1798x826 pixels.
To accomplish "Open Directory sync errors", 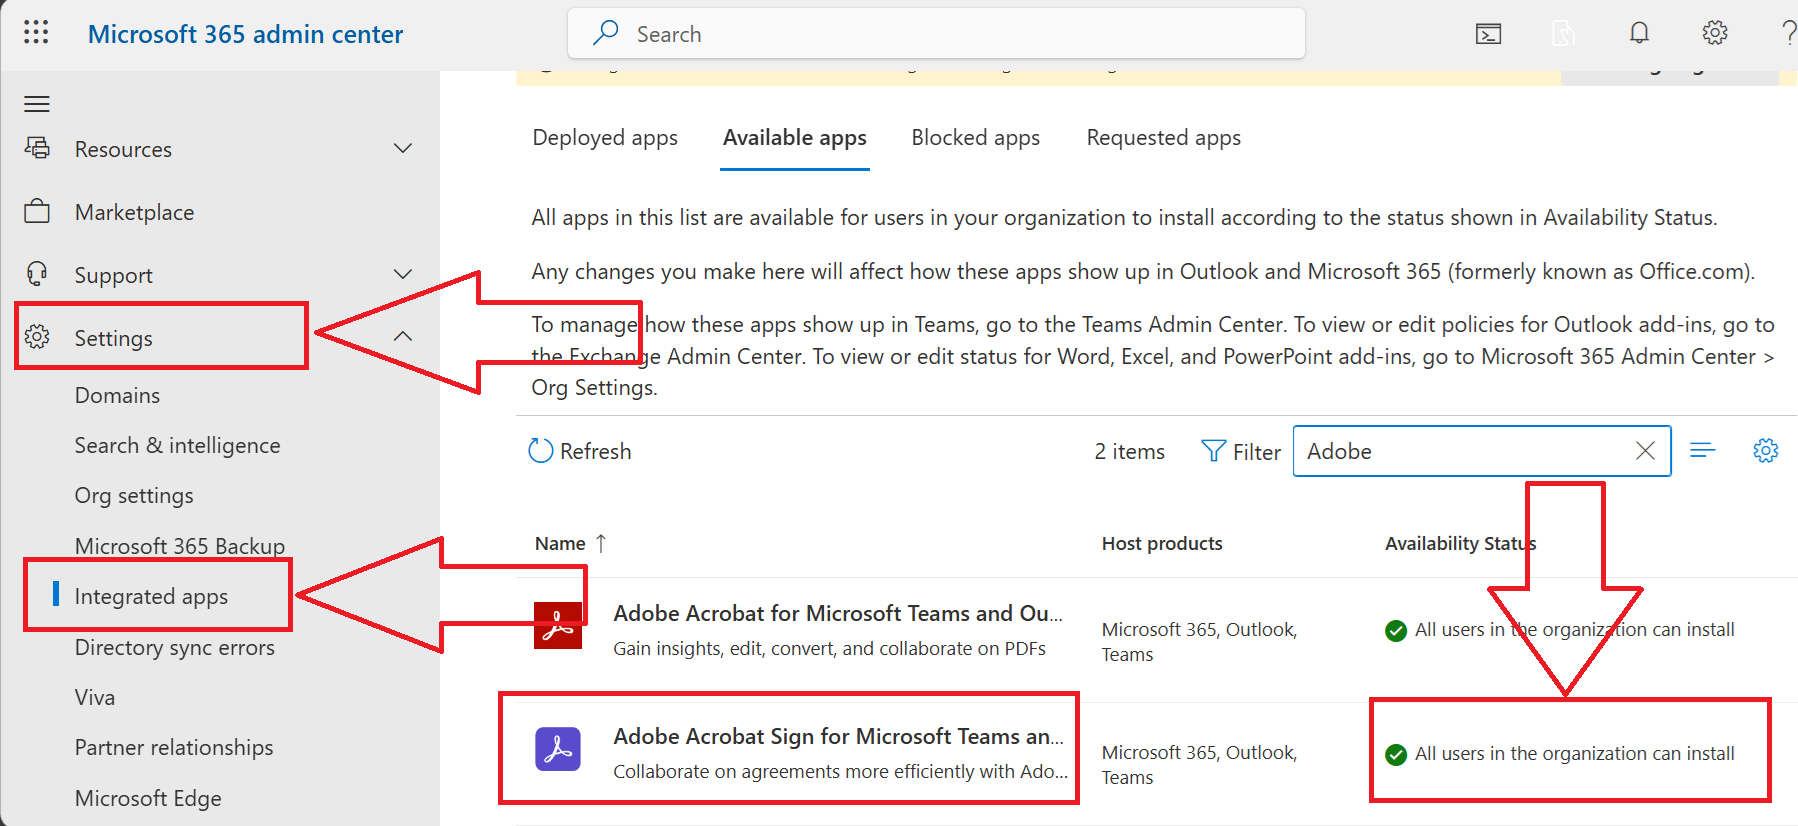I will (174, 647).
